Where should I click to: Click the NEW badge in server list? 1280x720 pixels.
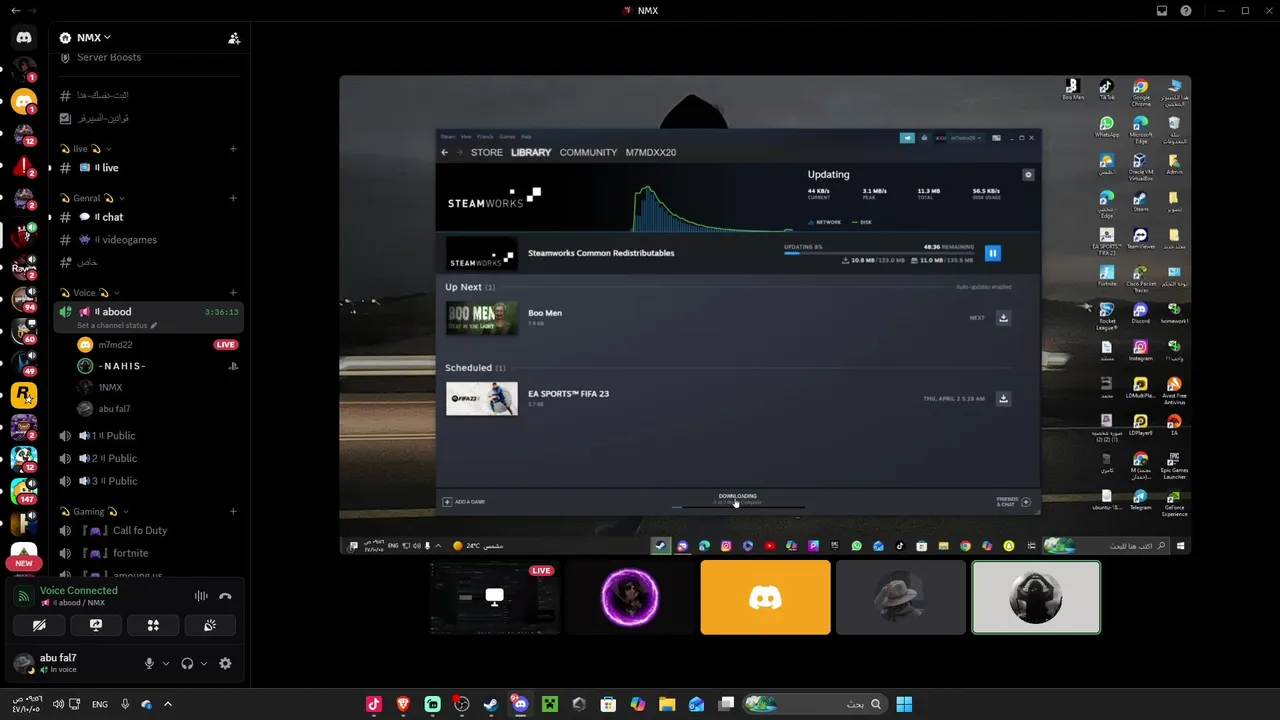point(24,563)
